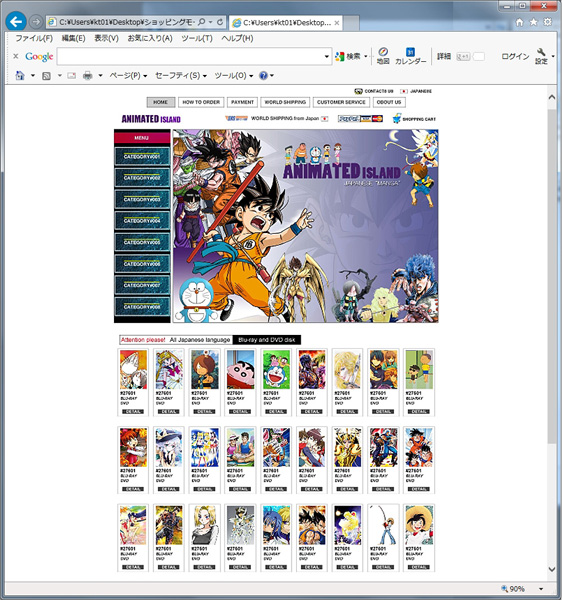Screen dimensions: 562x600
Task: Click the Crayon Shin-chan product thumbnail
Action: tap(240, 369)
